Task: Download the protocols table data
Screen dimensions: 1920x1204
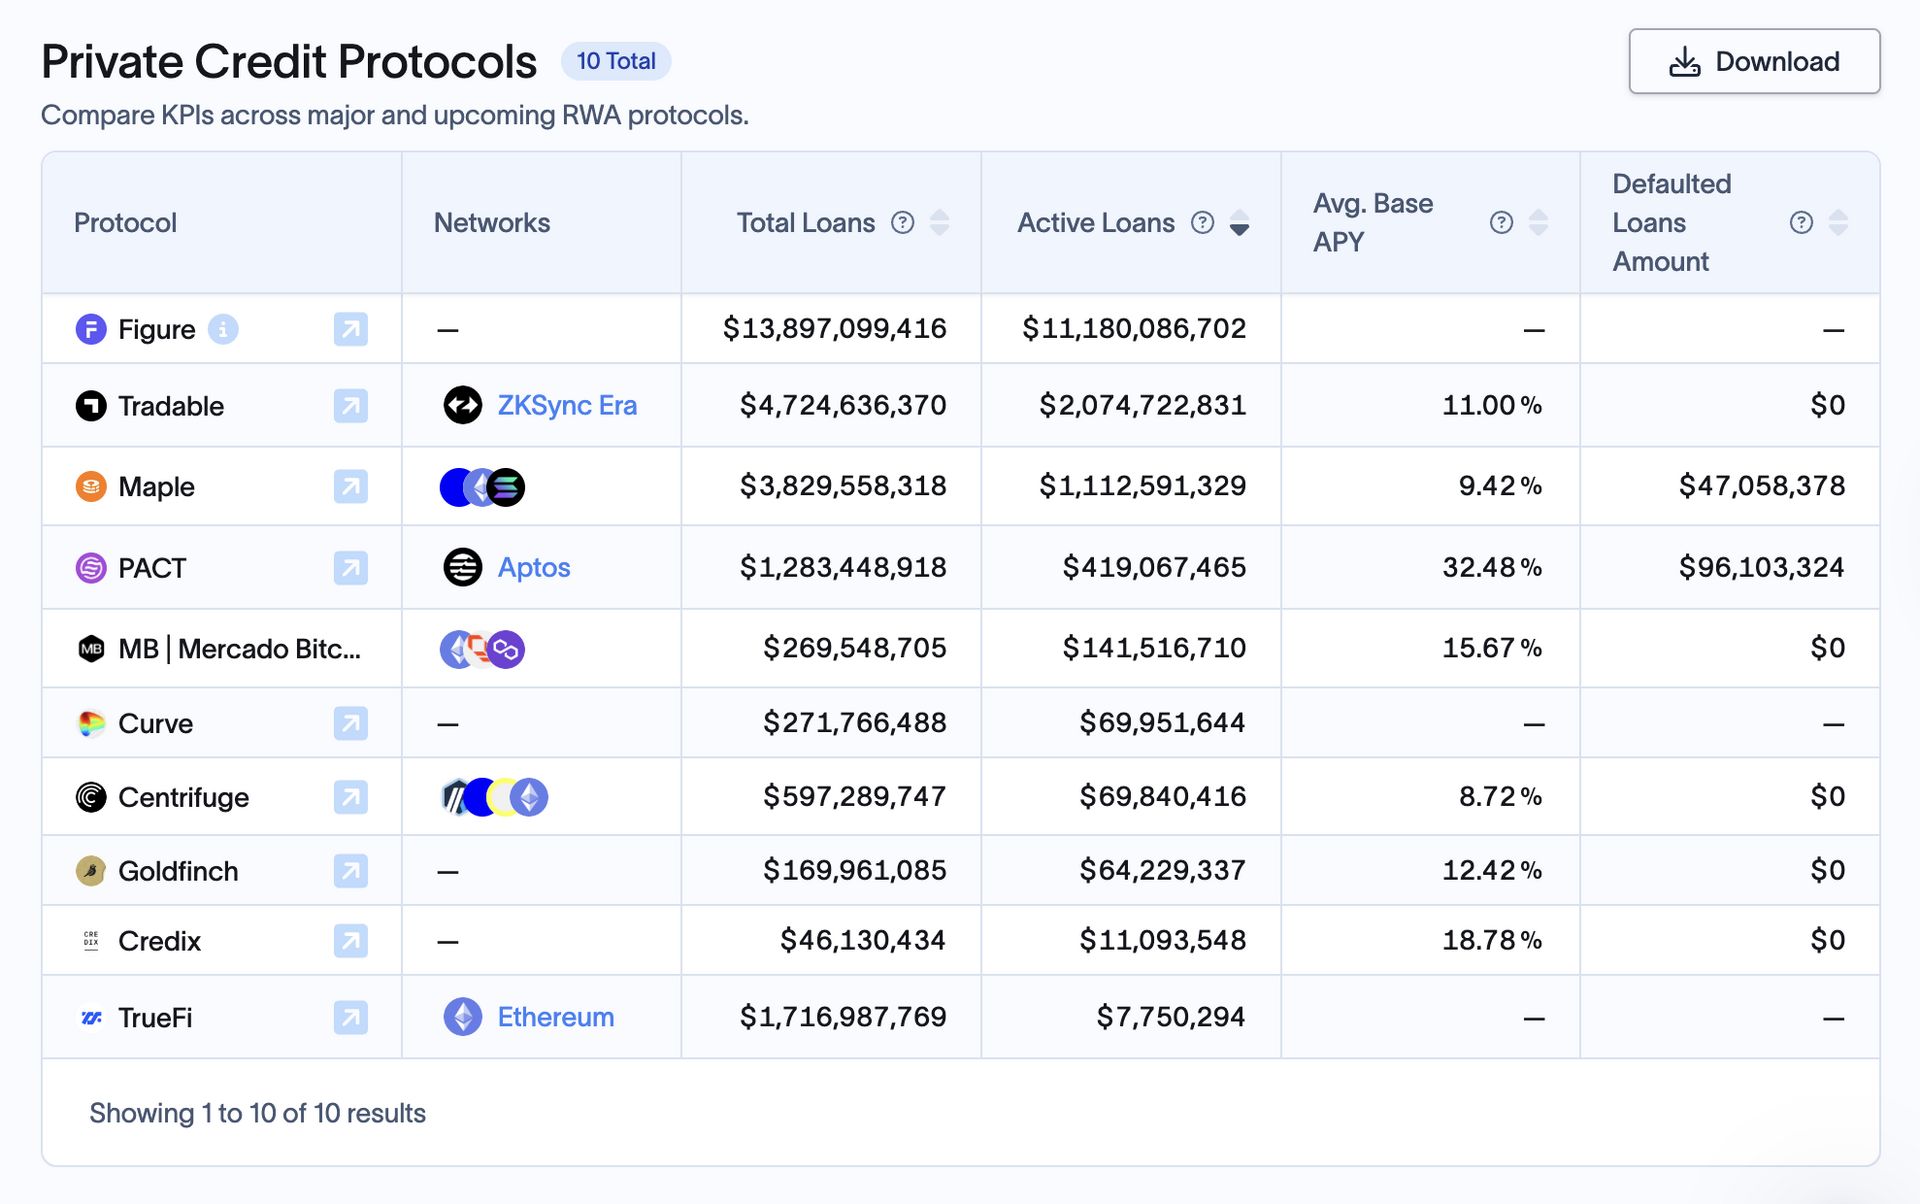Action: pyautogui.click(x=1753, y=62)
